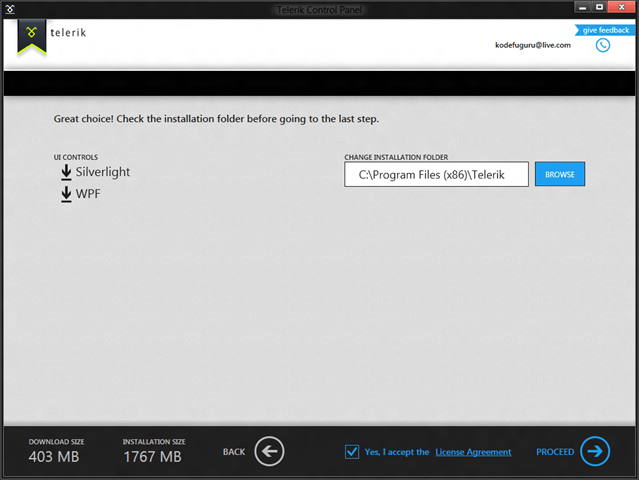
Task: Click the give feedback ribbon
Action: (605, 30)
